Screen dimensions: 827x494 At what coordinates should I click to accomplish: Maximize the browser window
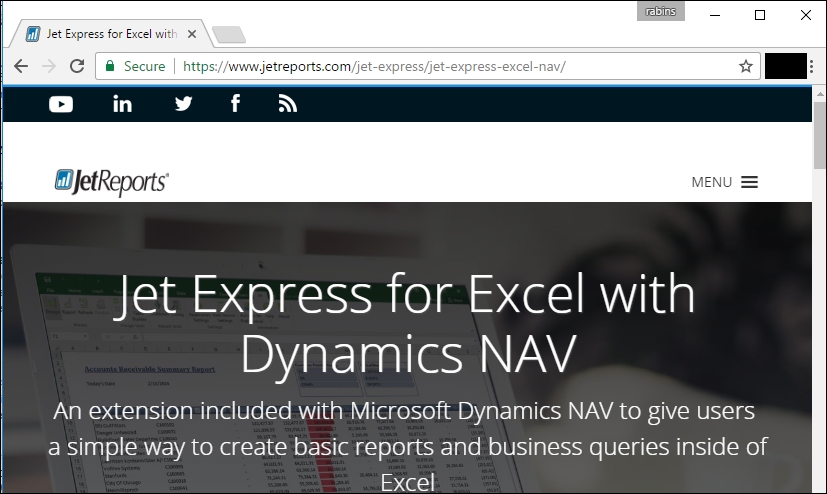[760, 15]
